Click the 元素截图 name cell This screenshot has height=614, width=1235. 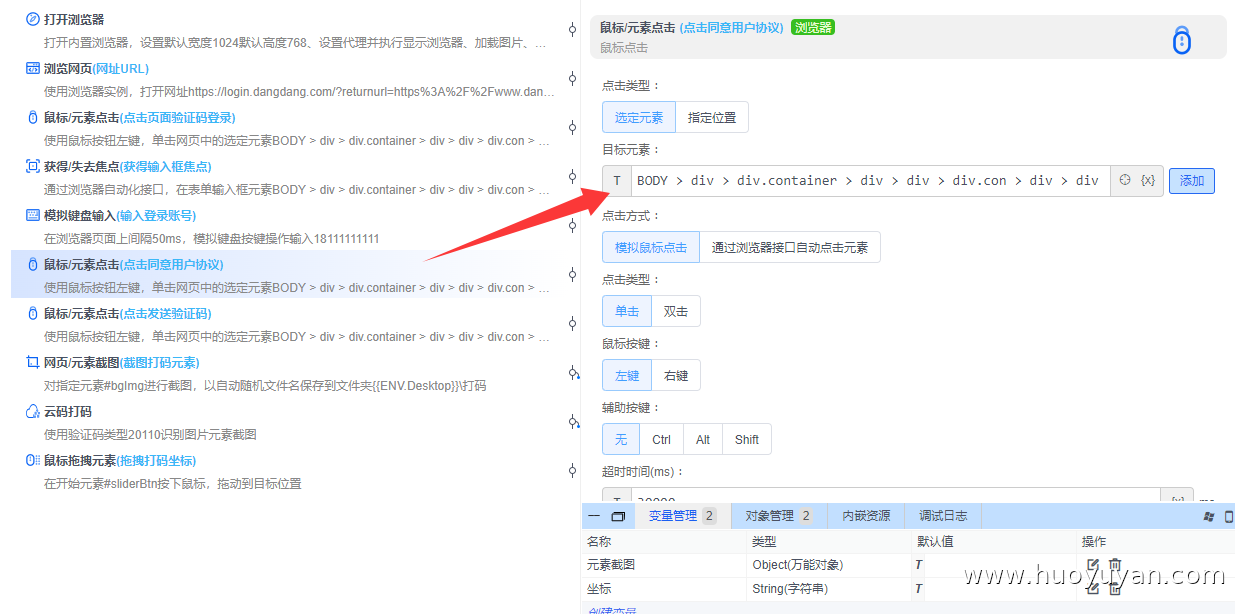click(611, 565)
